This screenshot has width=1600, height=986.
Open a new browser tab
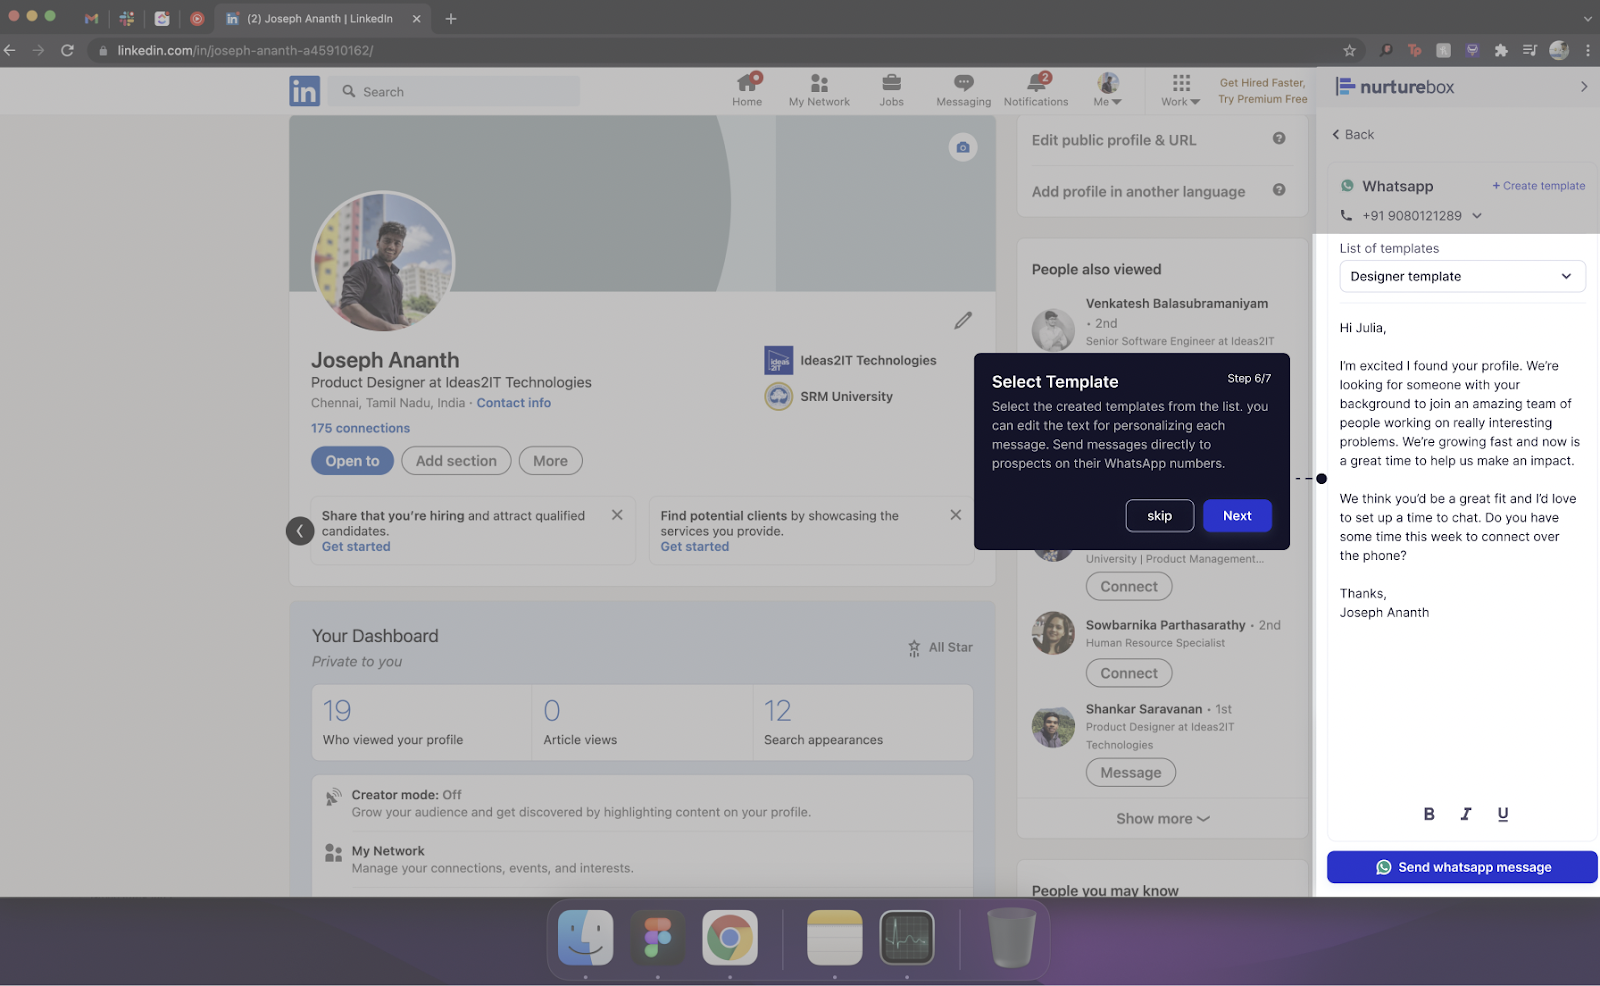(x=451, y=18)
